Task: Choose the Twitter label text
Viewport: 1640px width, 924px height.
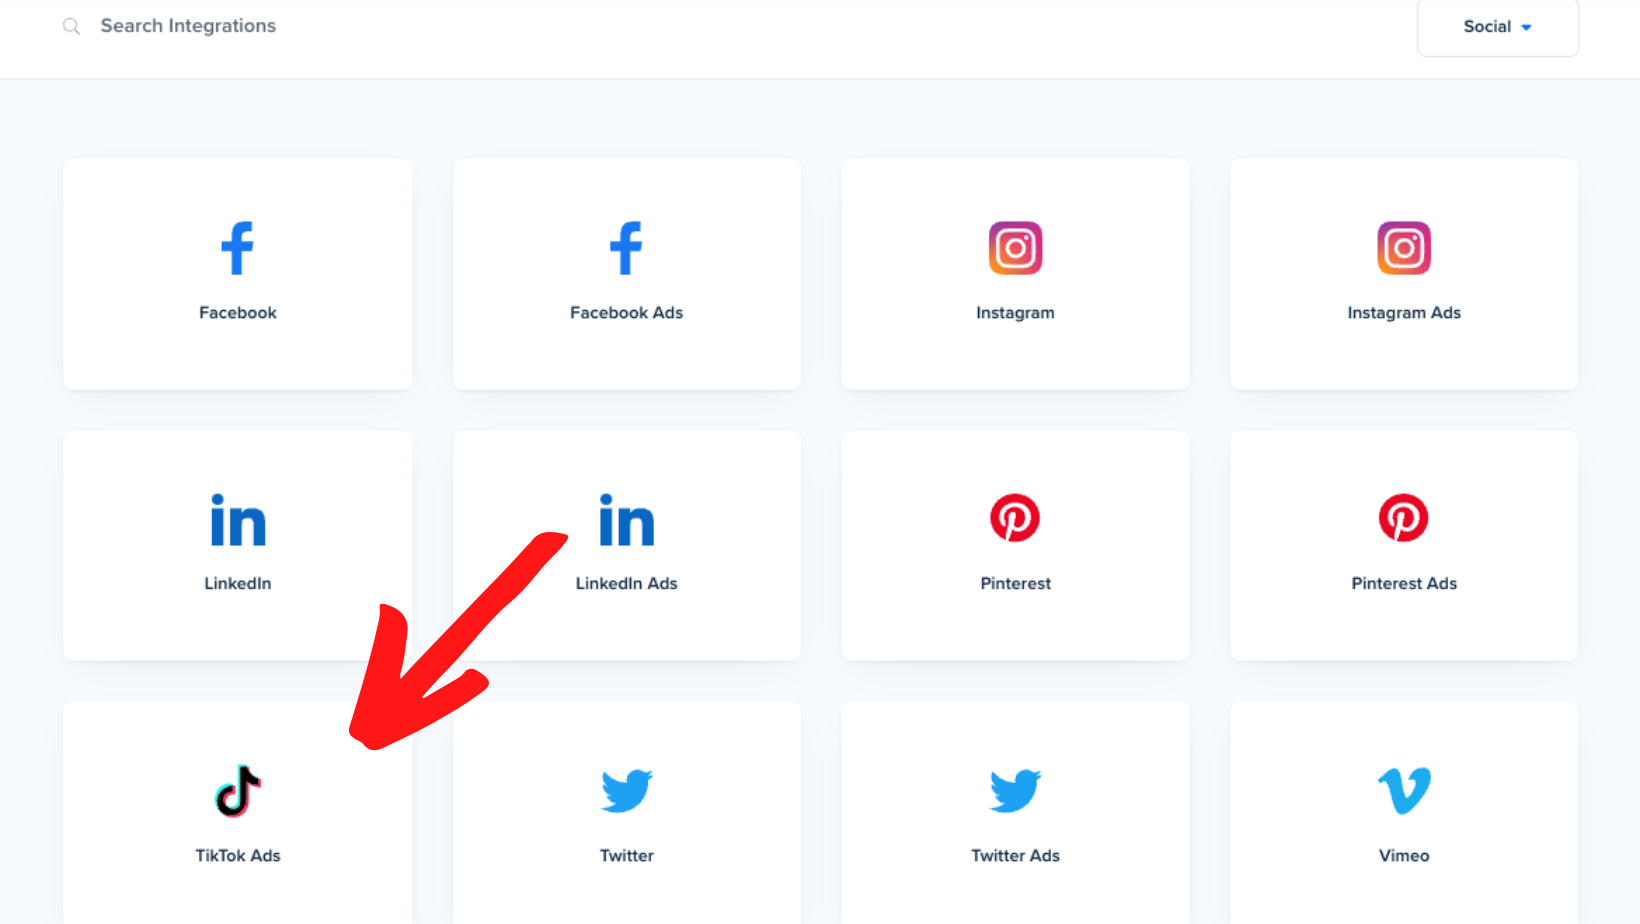Action: point(627,855)
